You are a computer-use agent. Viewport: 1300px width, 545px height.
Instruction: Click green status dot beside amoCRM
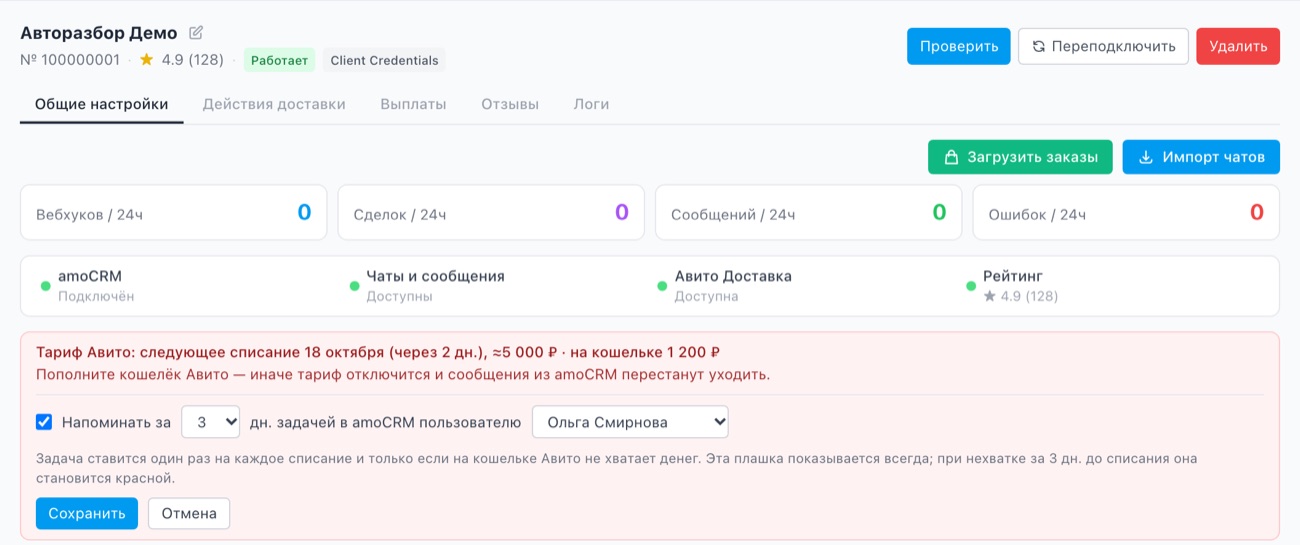[x=46, y=286]
